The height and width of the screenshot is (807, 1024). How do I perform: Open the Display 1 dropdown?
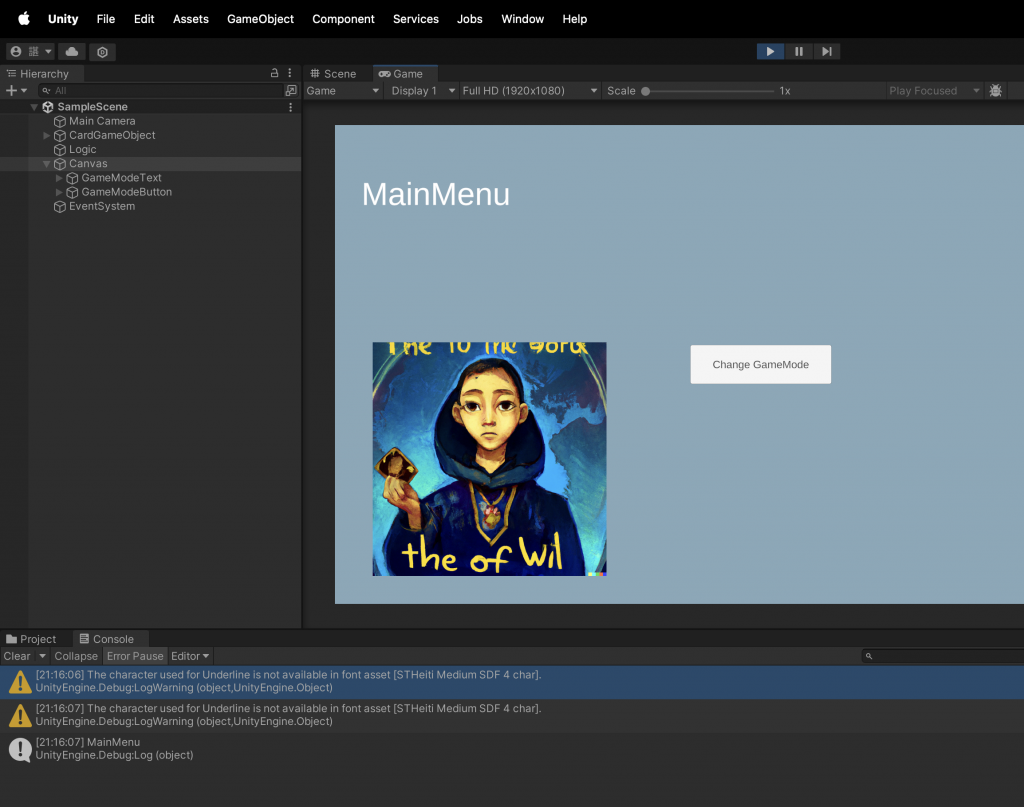(422, 91)
